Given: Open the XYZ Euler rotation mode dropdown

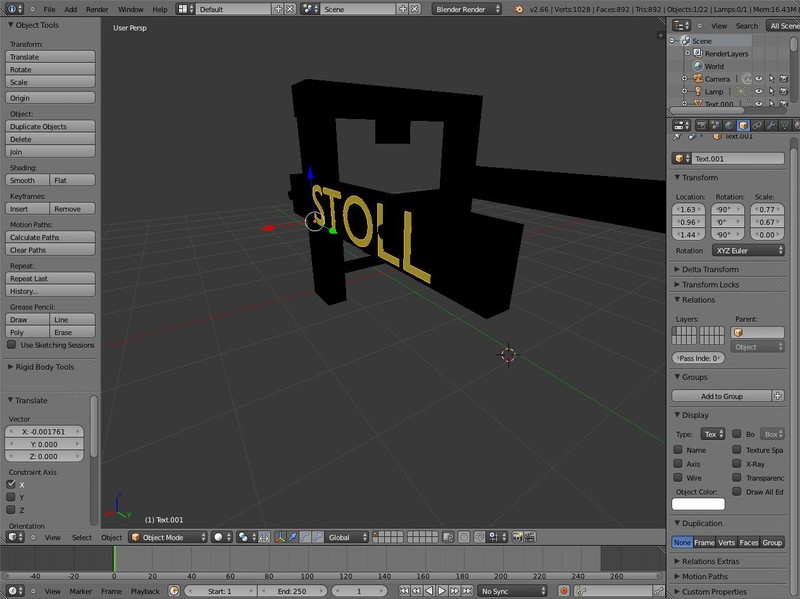Looking at the screenshot, I should pos(748,251).
